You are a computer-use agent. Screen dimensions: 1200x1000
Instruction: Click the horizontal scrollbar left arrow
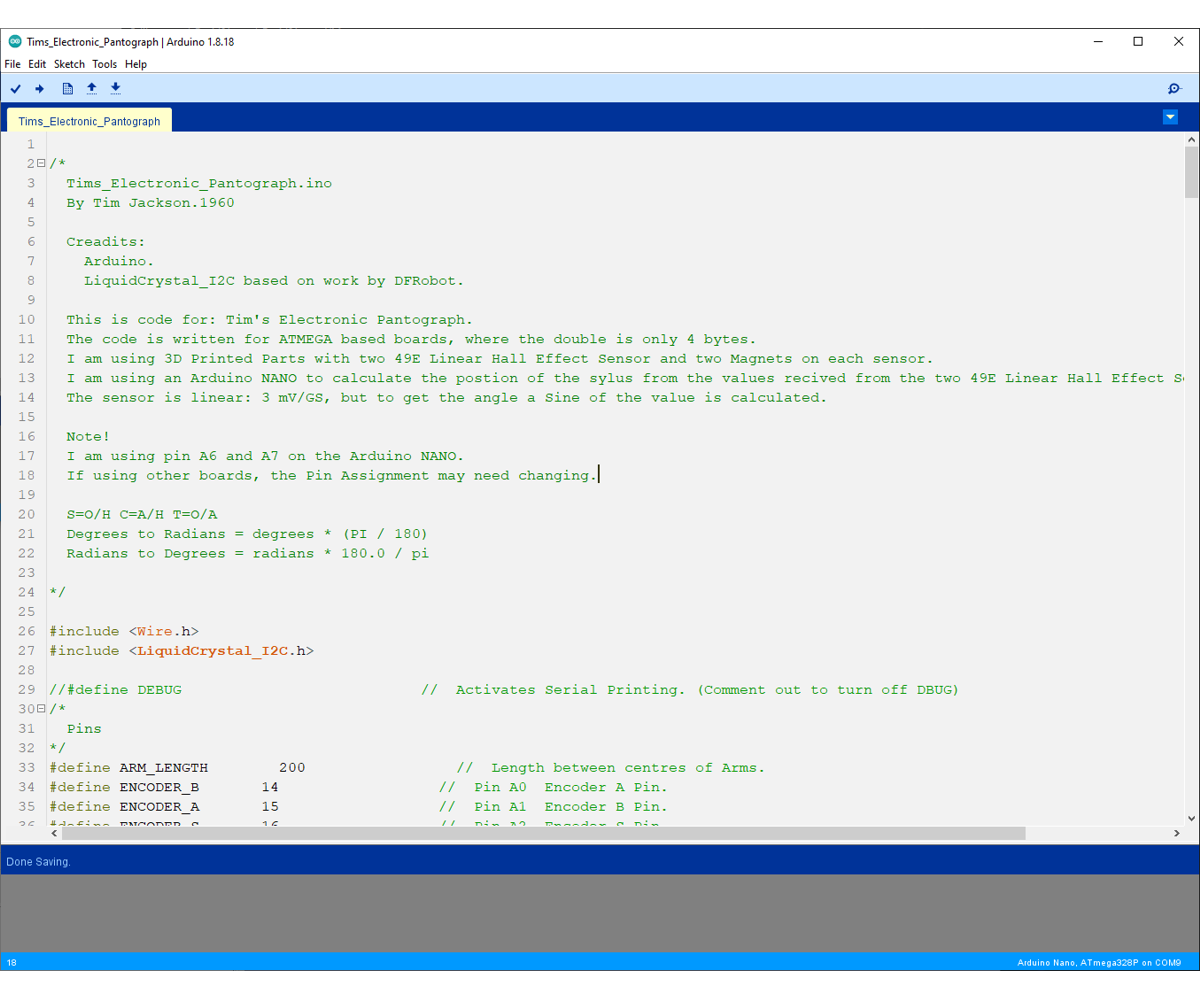click(x=54, y=833)
